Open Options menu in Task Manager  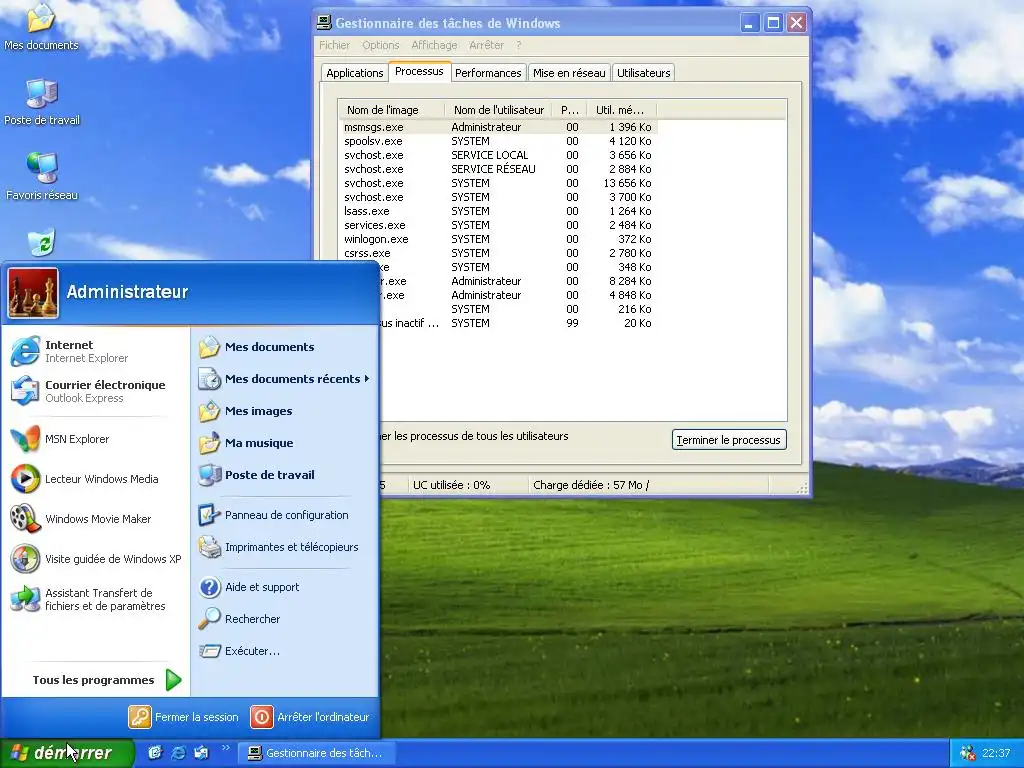381,45
